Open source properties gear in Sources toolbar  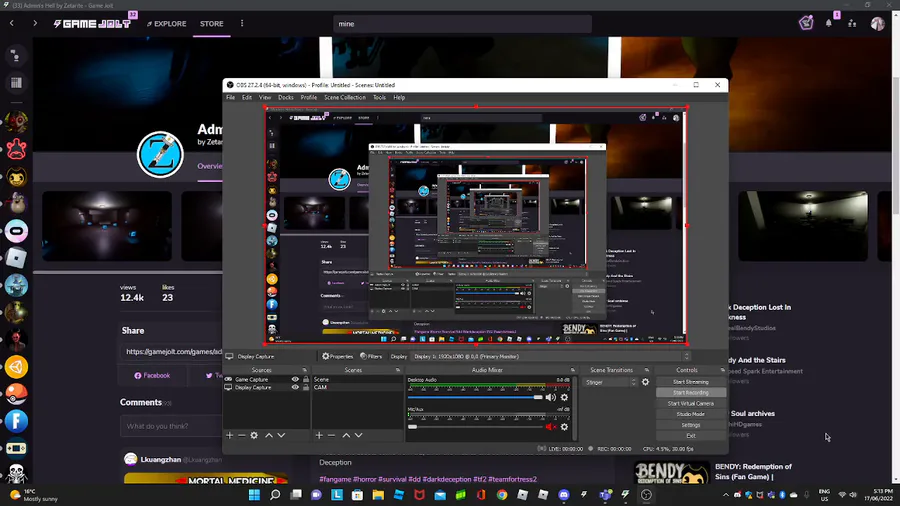(254, 435)
